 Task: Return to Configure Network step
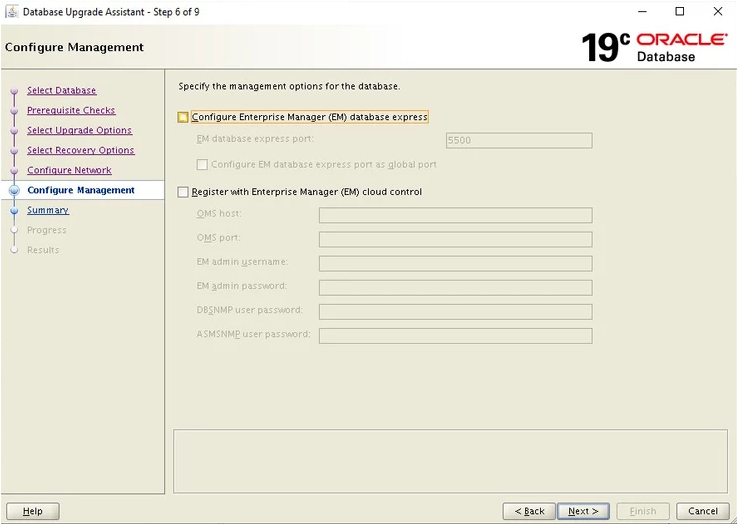[69, 170]
